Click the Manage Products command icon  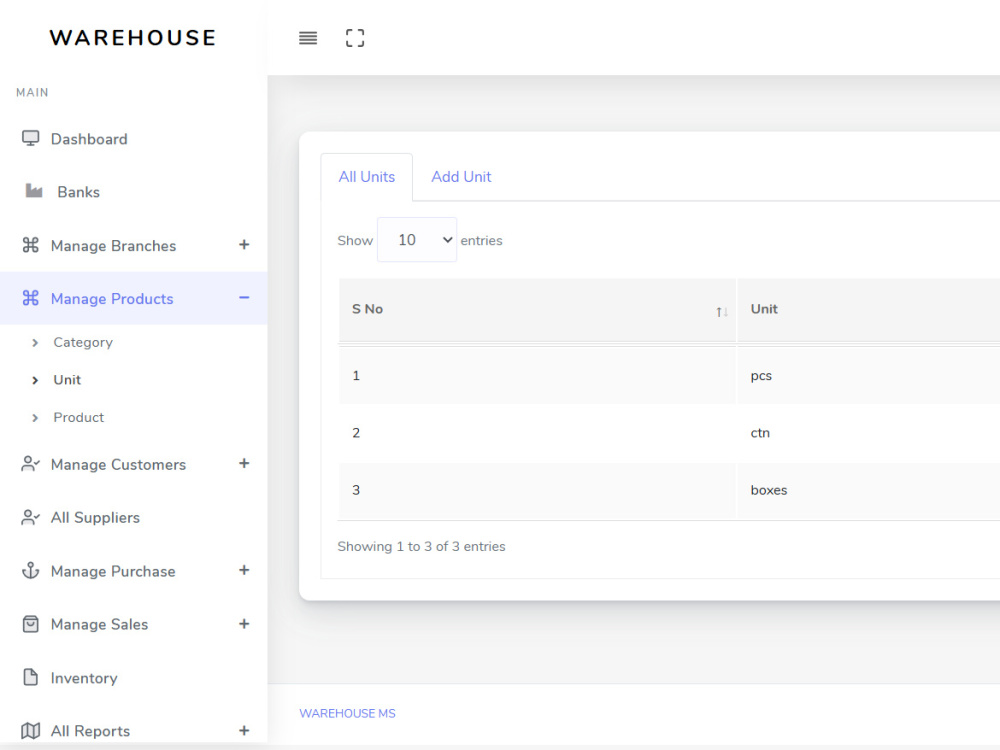(x=31, y=298)
